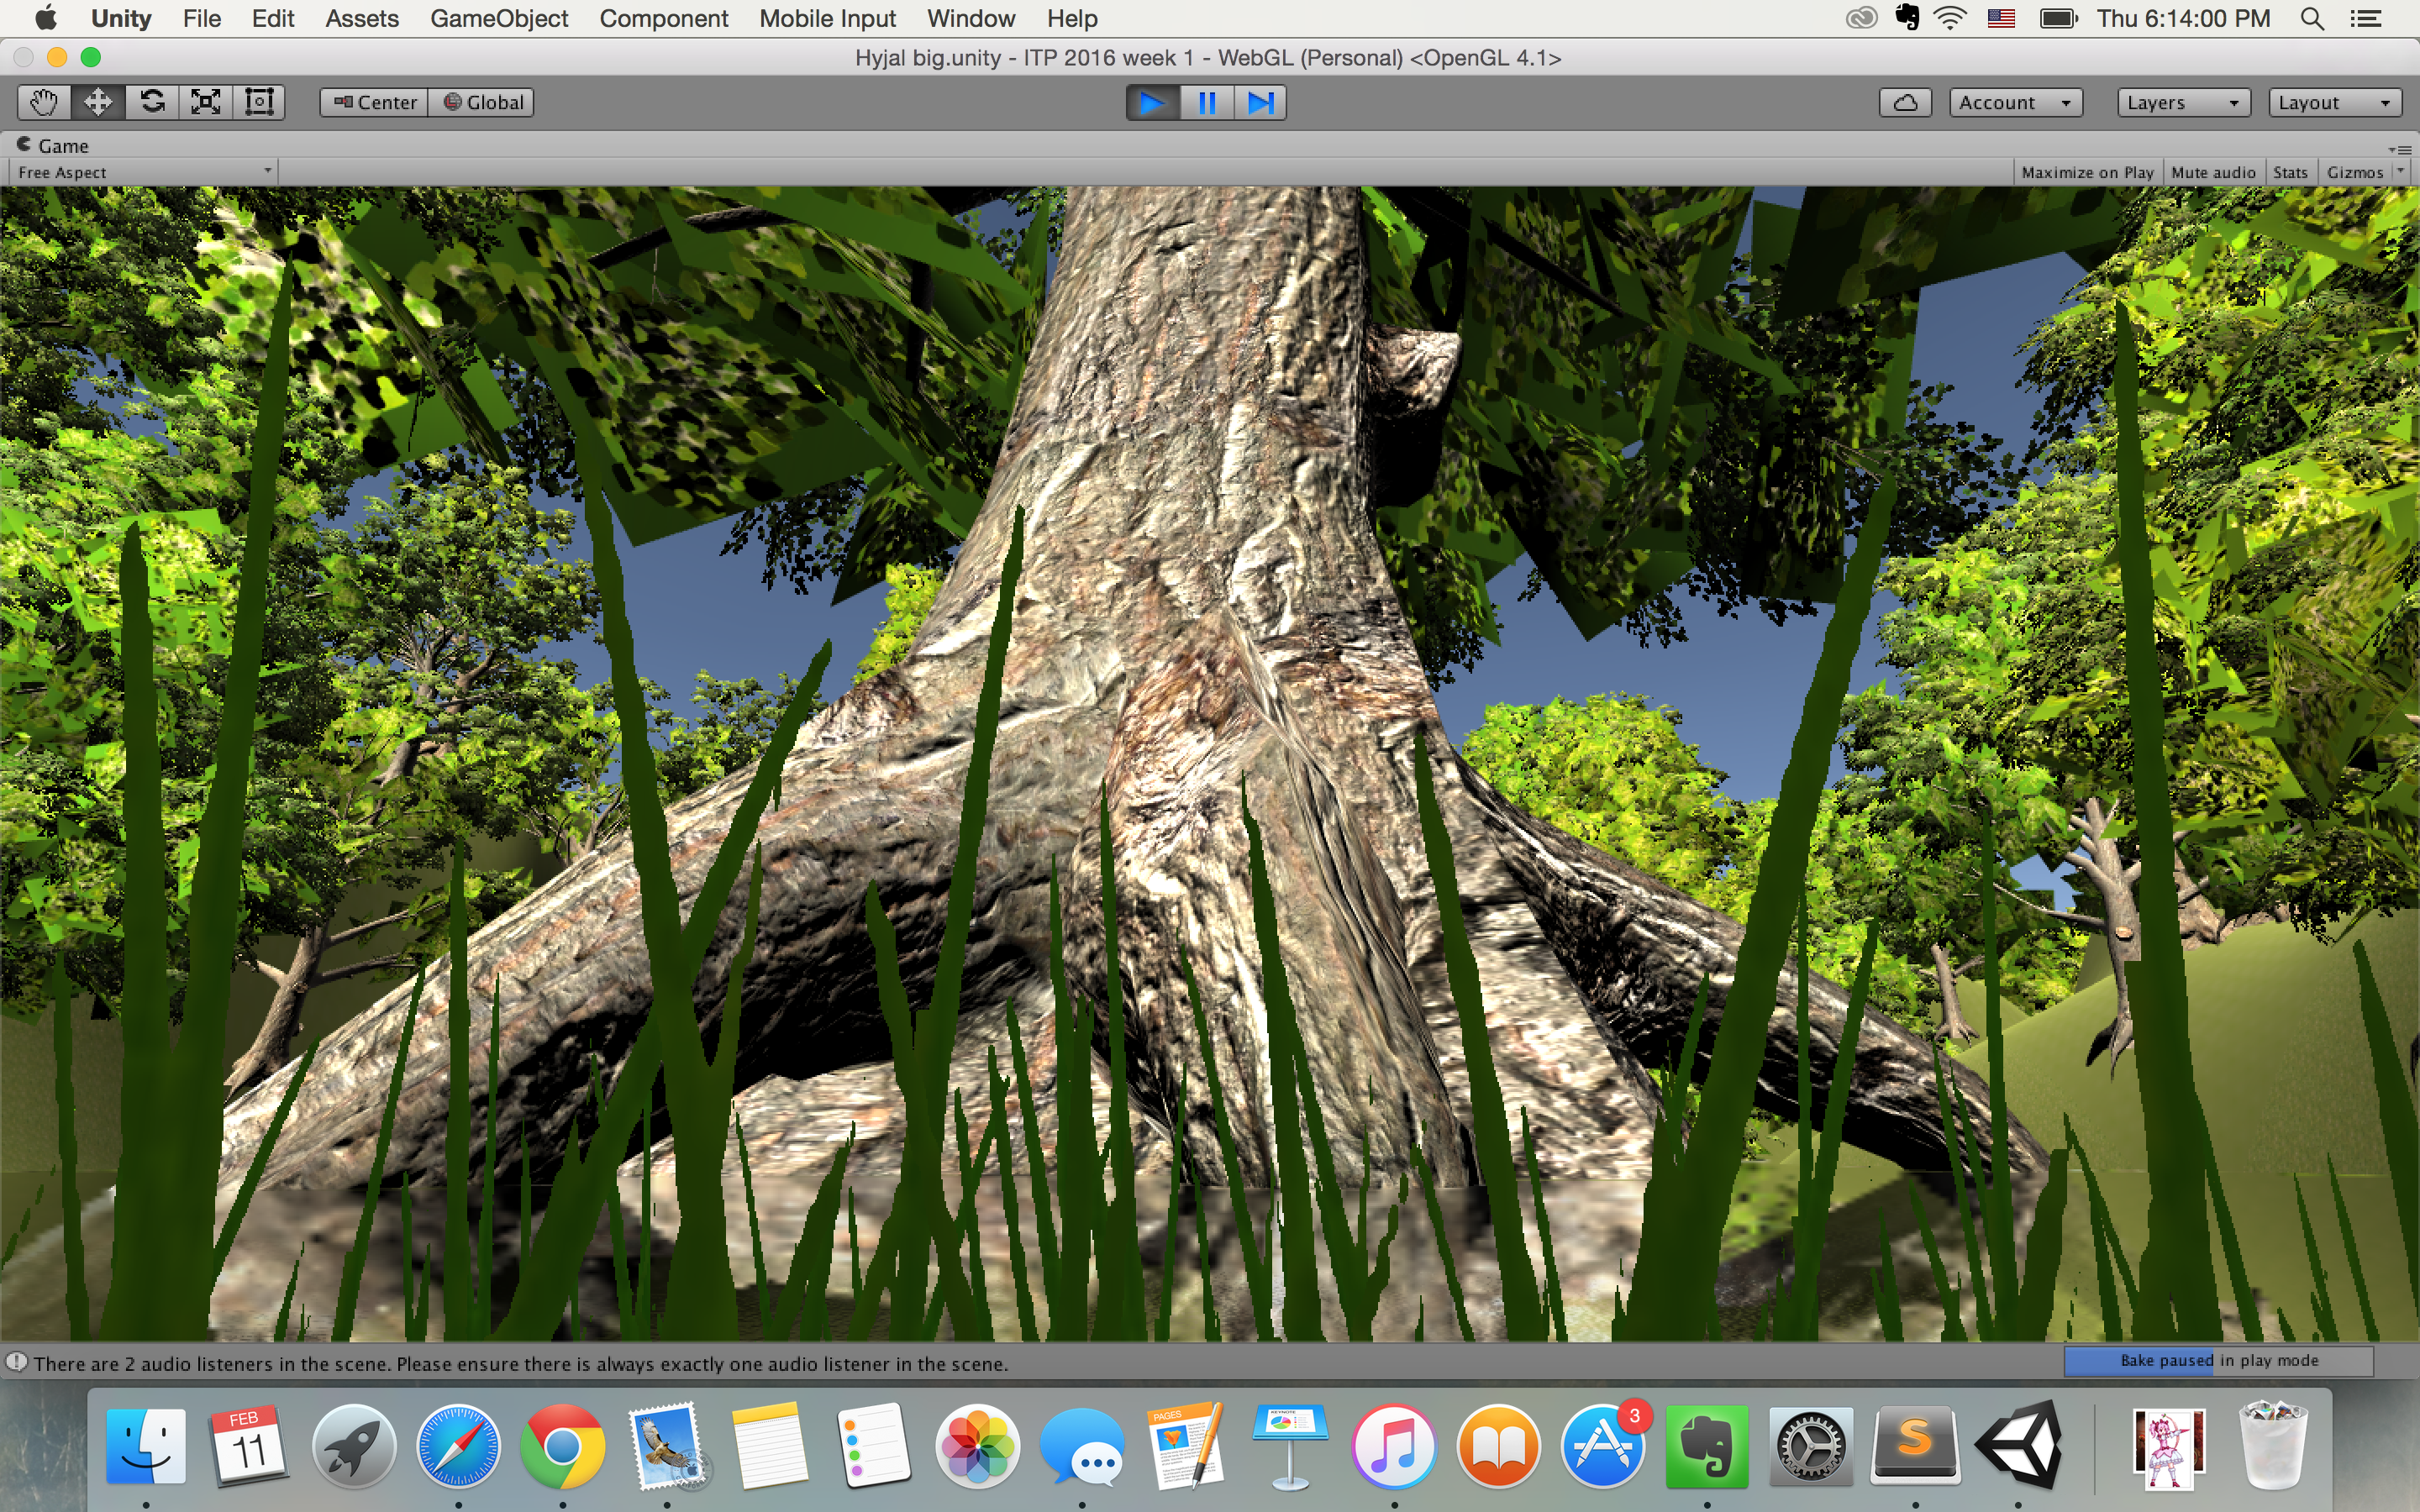Click the battery status icon
2420x1512 pixels.
2059,18
